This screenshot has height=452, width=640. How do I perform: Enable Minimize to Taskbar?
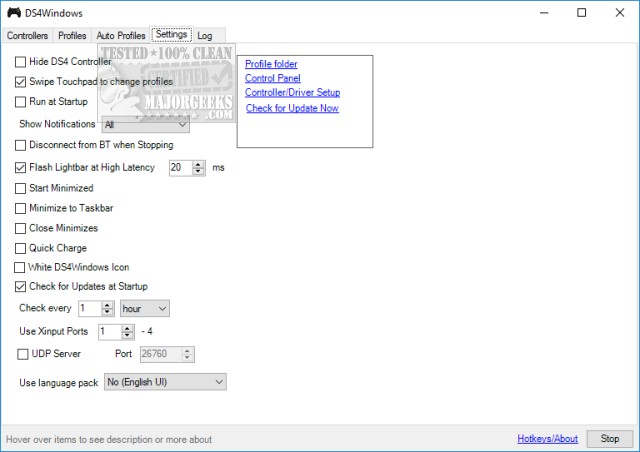[20, 208]
